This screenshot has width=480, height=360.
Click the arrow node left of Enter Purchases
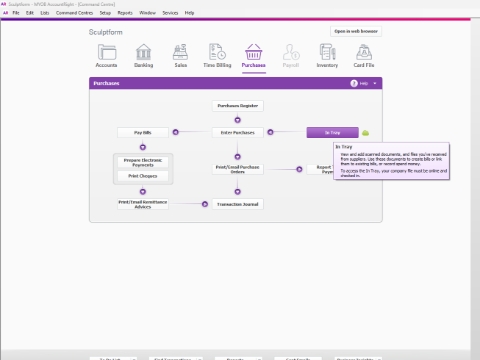pyautogui.click(x=176, y=132)
